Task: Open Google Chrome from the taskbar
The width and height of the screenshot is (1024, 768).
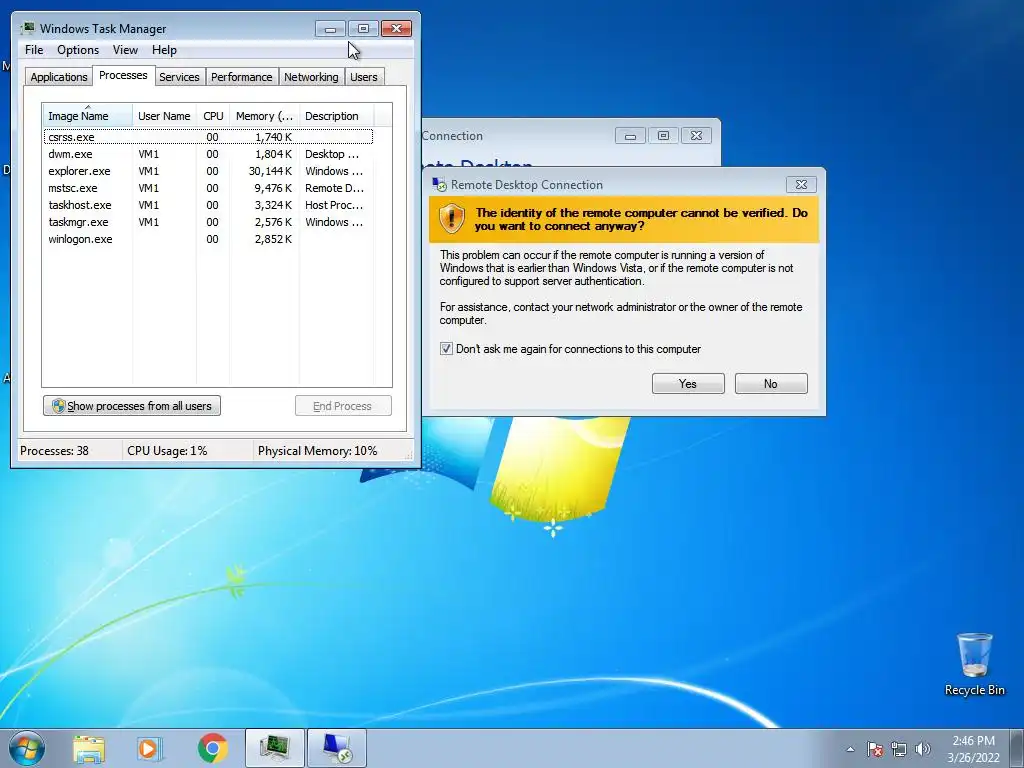Action: (x=212, y=748)
